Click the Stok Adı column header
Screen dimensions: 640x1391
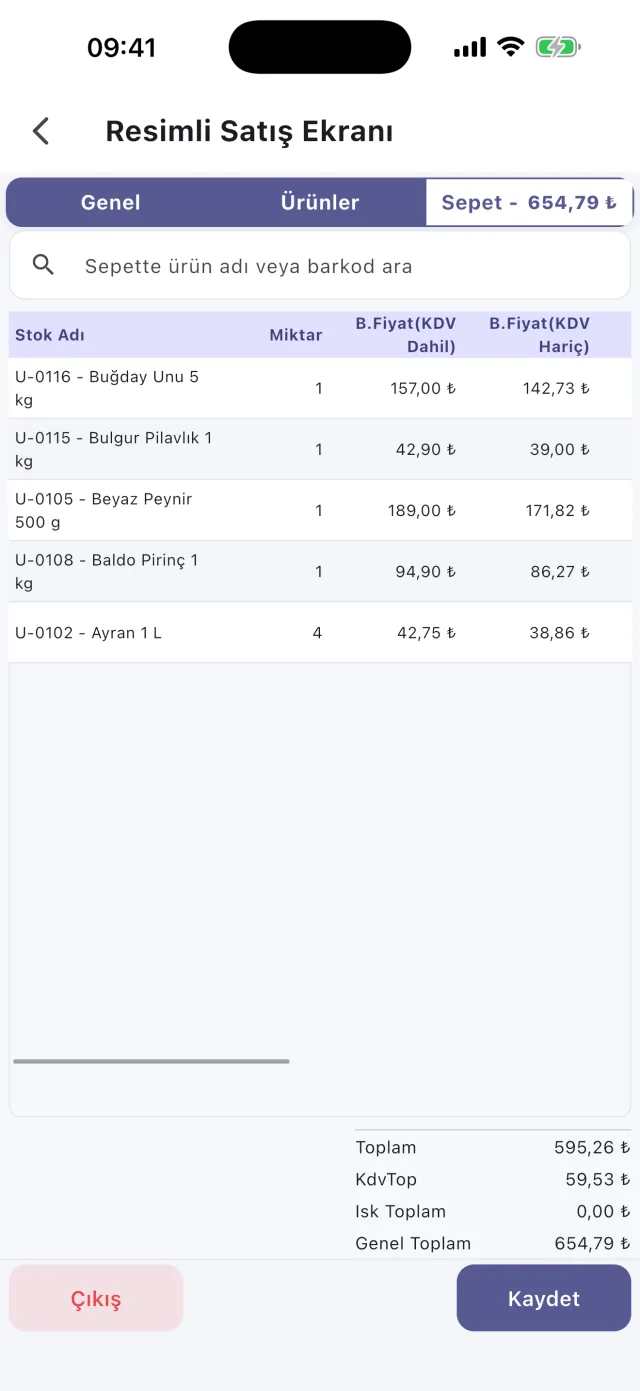50,335
